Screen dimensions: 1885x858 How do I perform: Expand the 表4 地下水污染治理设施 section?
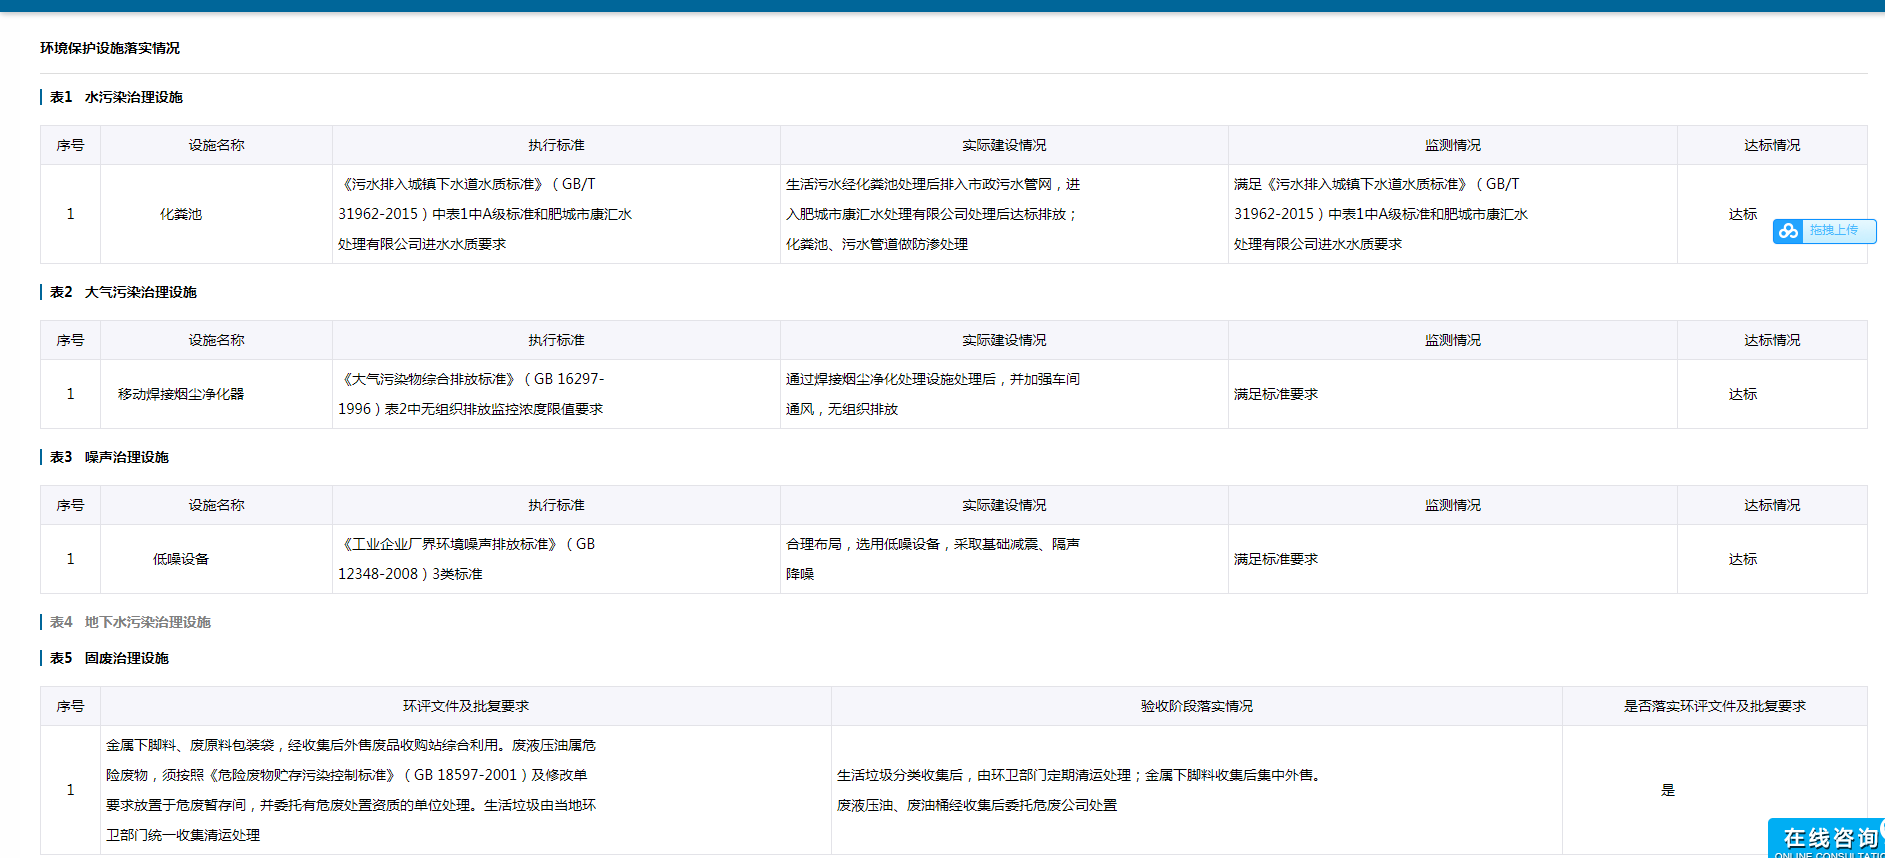(x=130, y=622)
